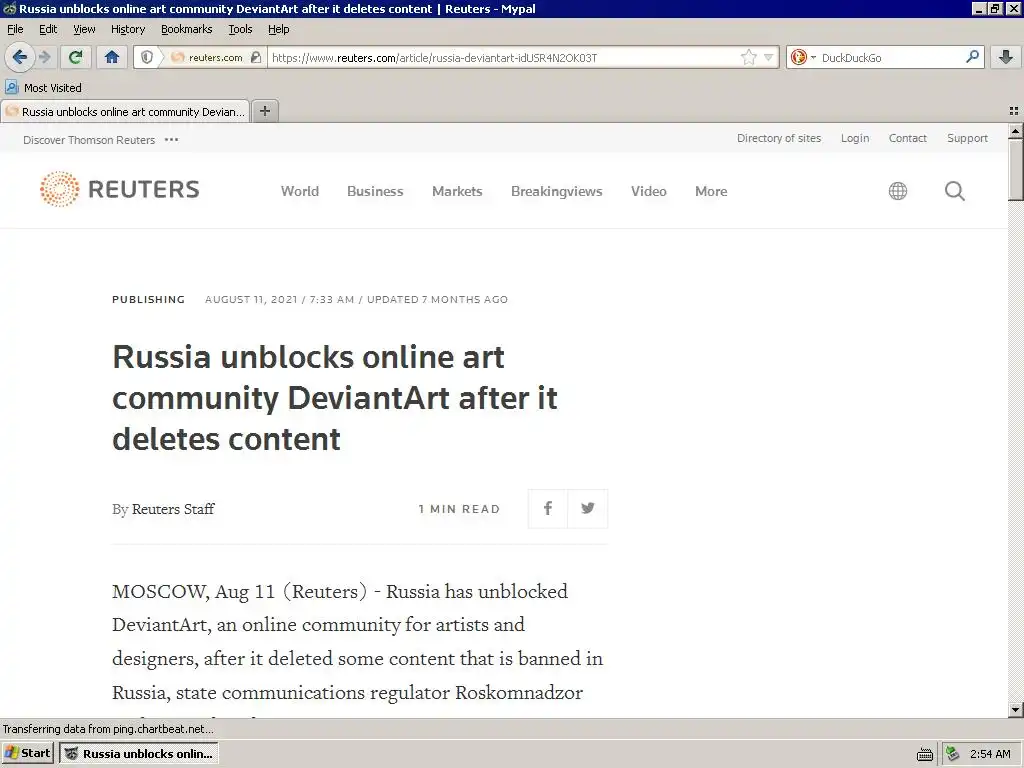This screenshot has height=768, width=1024.
Task: Go to the Business section
Action: pyautogui.click(x=375, y=191)
